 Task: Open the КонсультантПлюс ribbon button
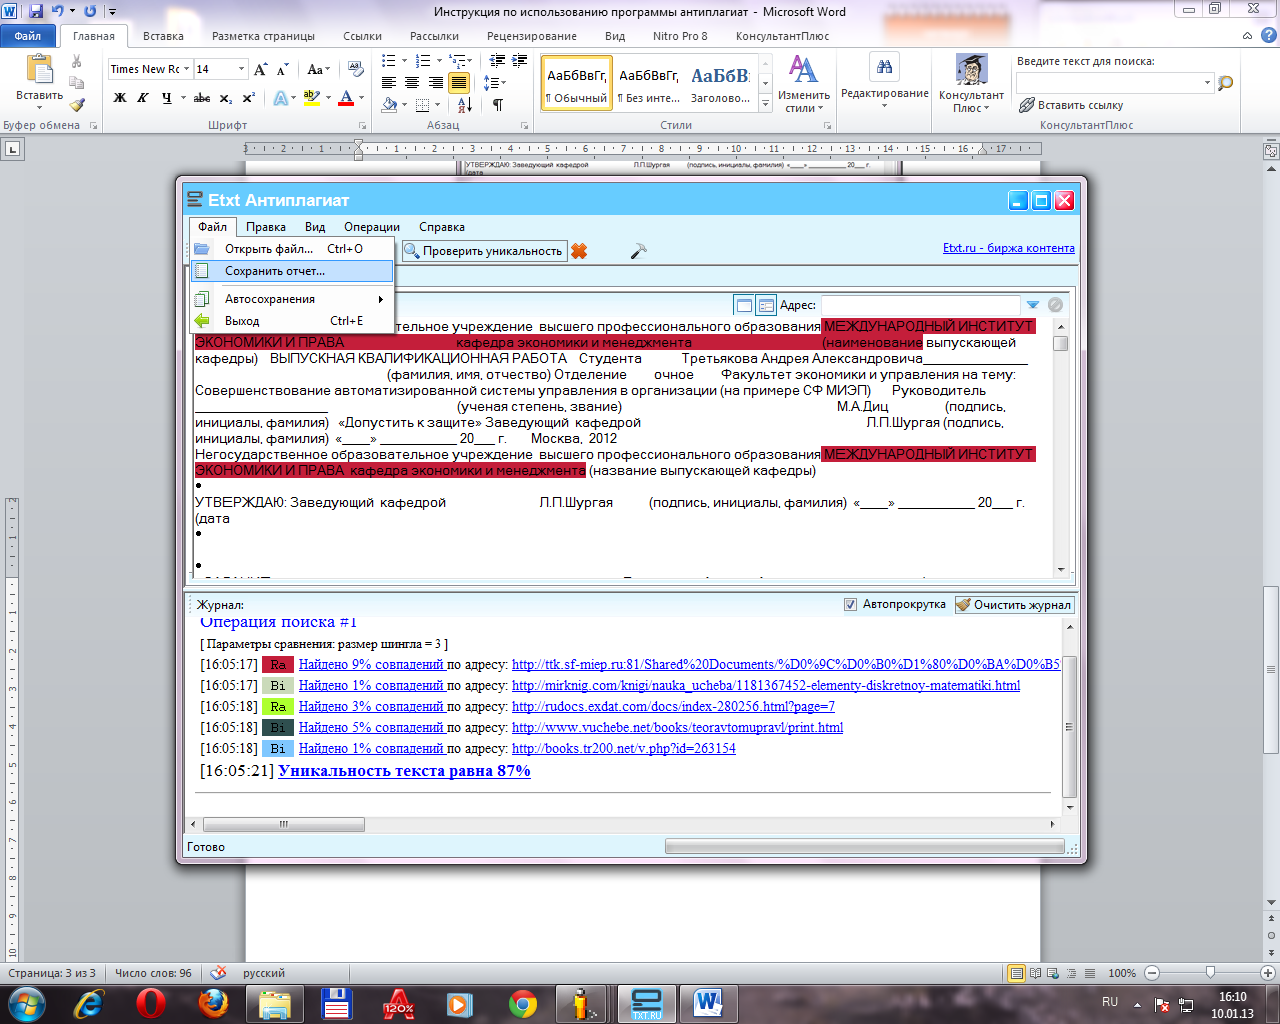click(x=971, y=83)
